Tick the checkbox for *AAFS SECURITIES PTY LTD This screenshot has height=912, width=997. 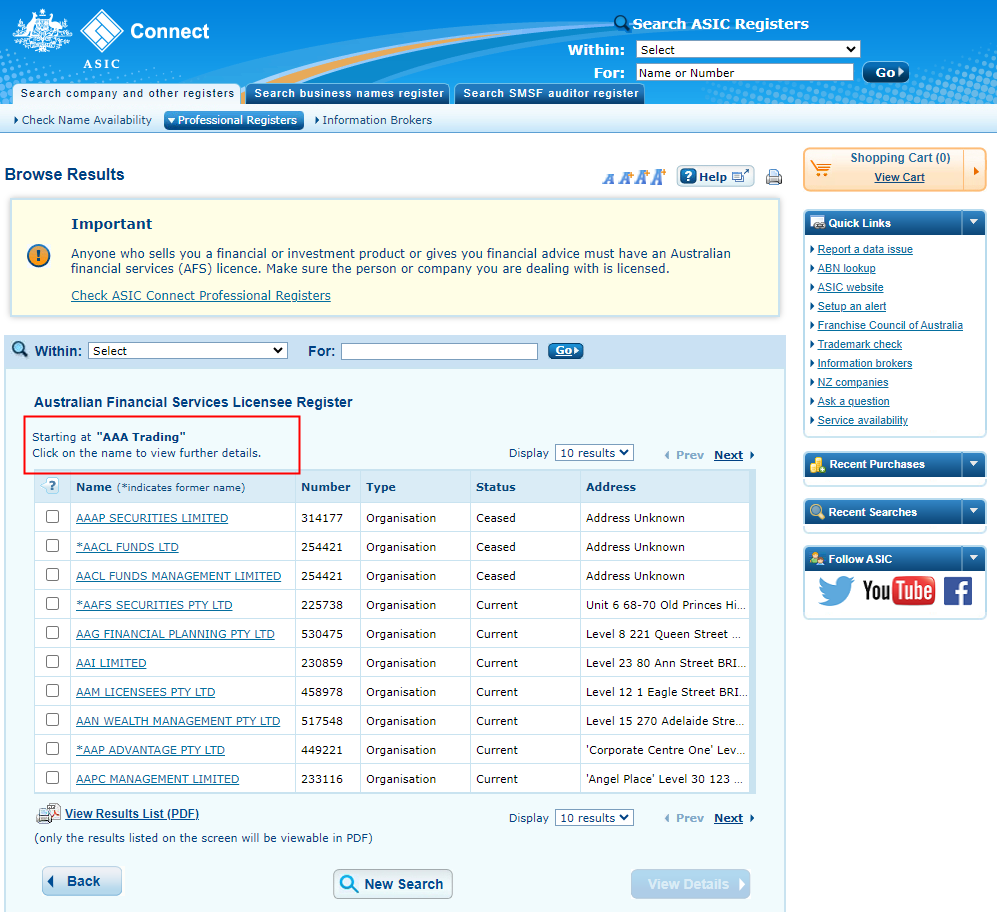click(52, 604)
